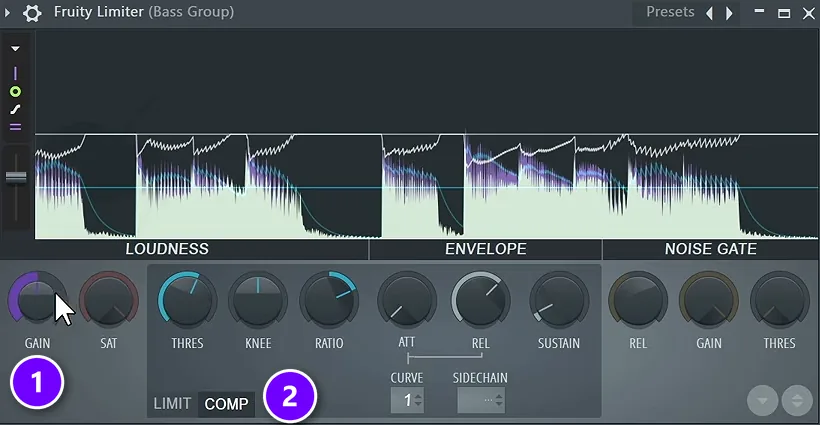This screenshot has width=820, height=425.
Task: Click the round down-arrow button
Action: coord(762,401)
